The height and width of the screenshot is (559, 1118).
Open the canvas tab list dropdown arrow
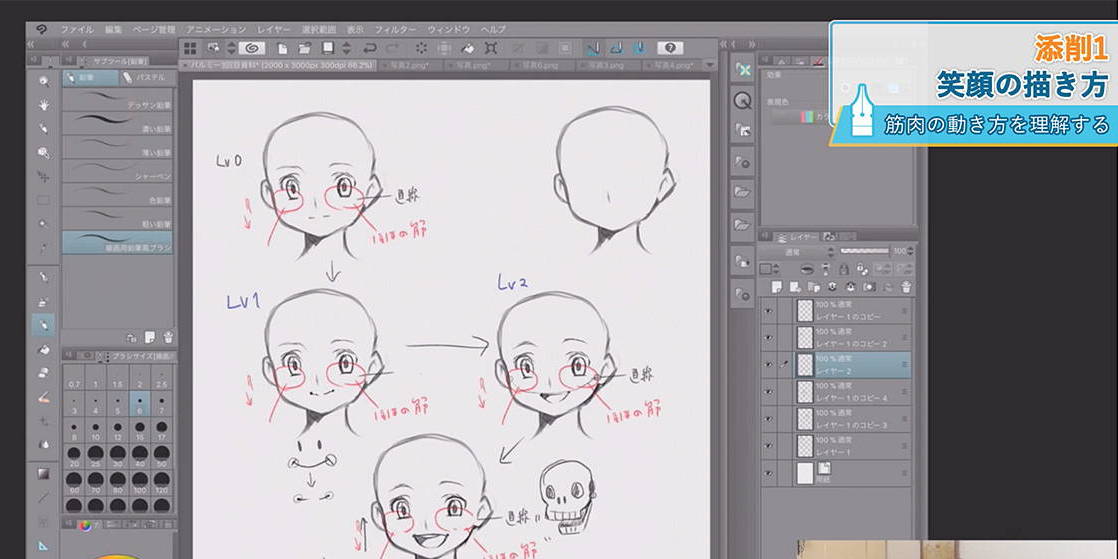(709, 66)
